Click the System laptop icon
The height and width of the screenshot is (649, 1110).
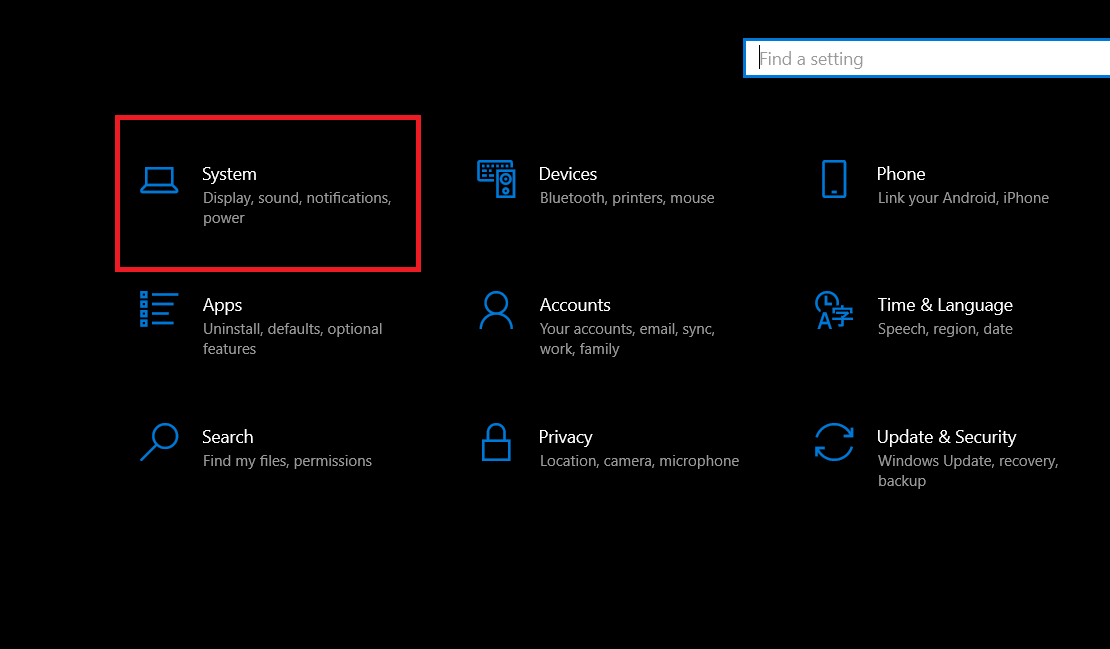159,180
